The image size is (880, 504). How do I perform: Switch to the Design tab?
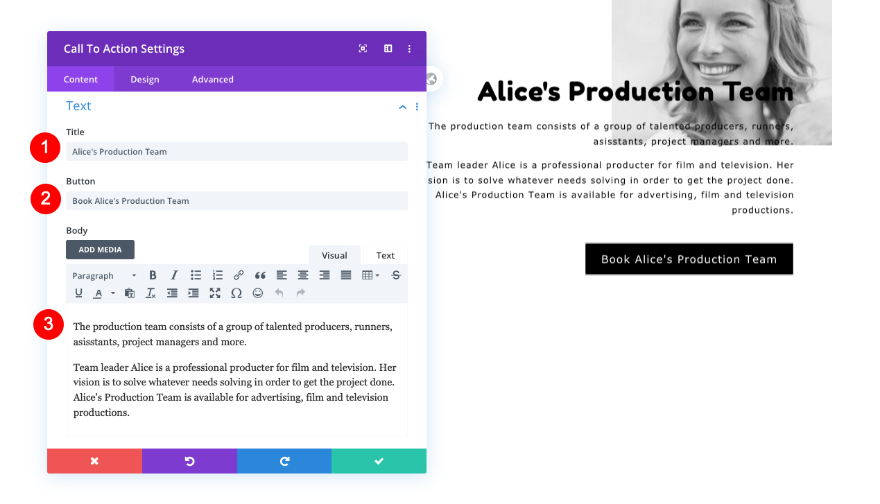(145, 79)
